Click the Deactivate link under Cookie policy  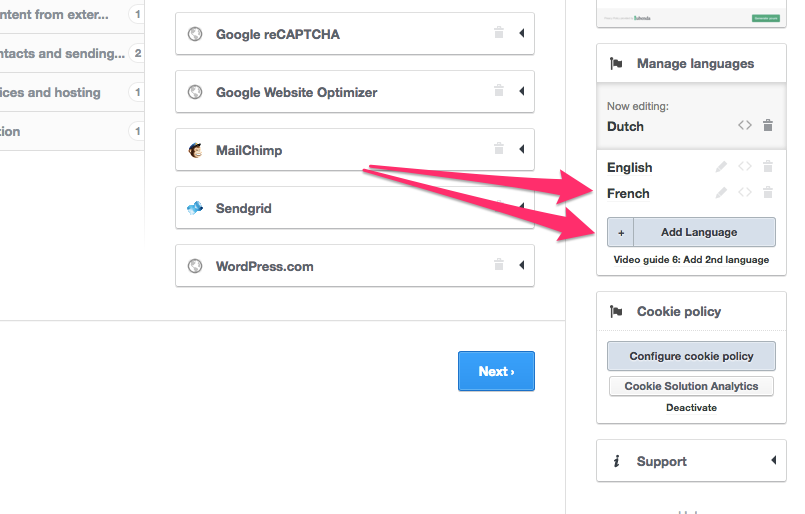pos(691,408)
